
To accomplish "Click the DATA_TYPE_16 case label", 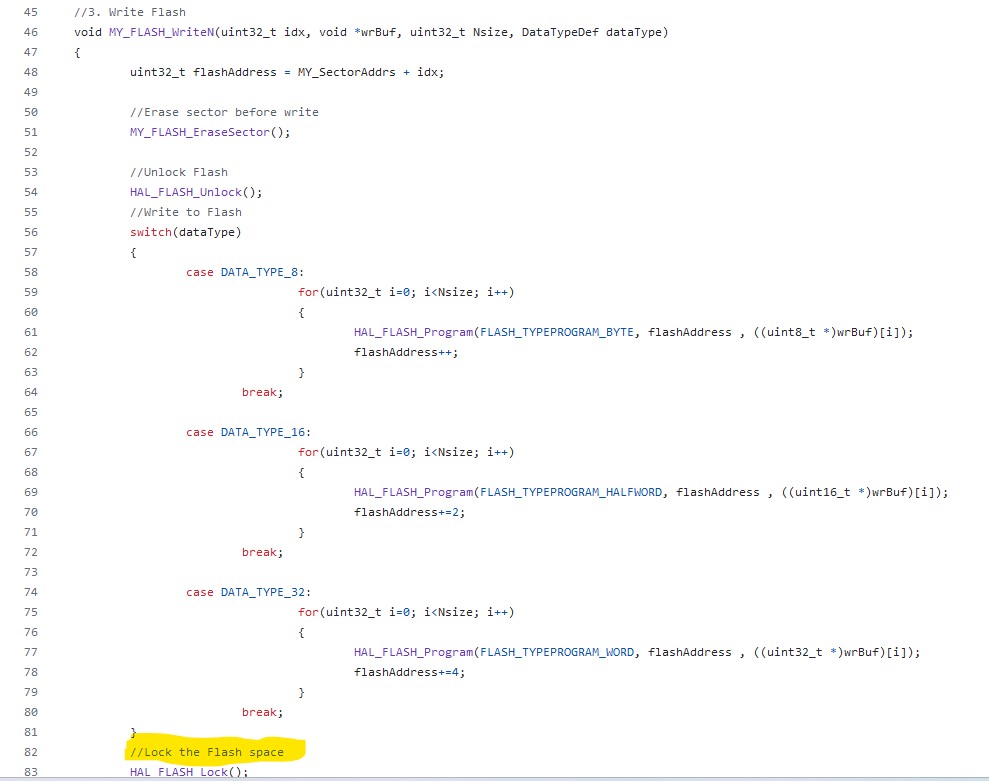I will (x=263, y=432).
